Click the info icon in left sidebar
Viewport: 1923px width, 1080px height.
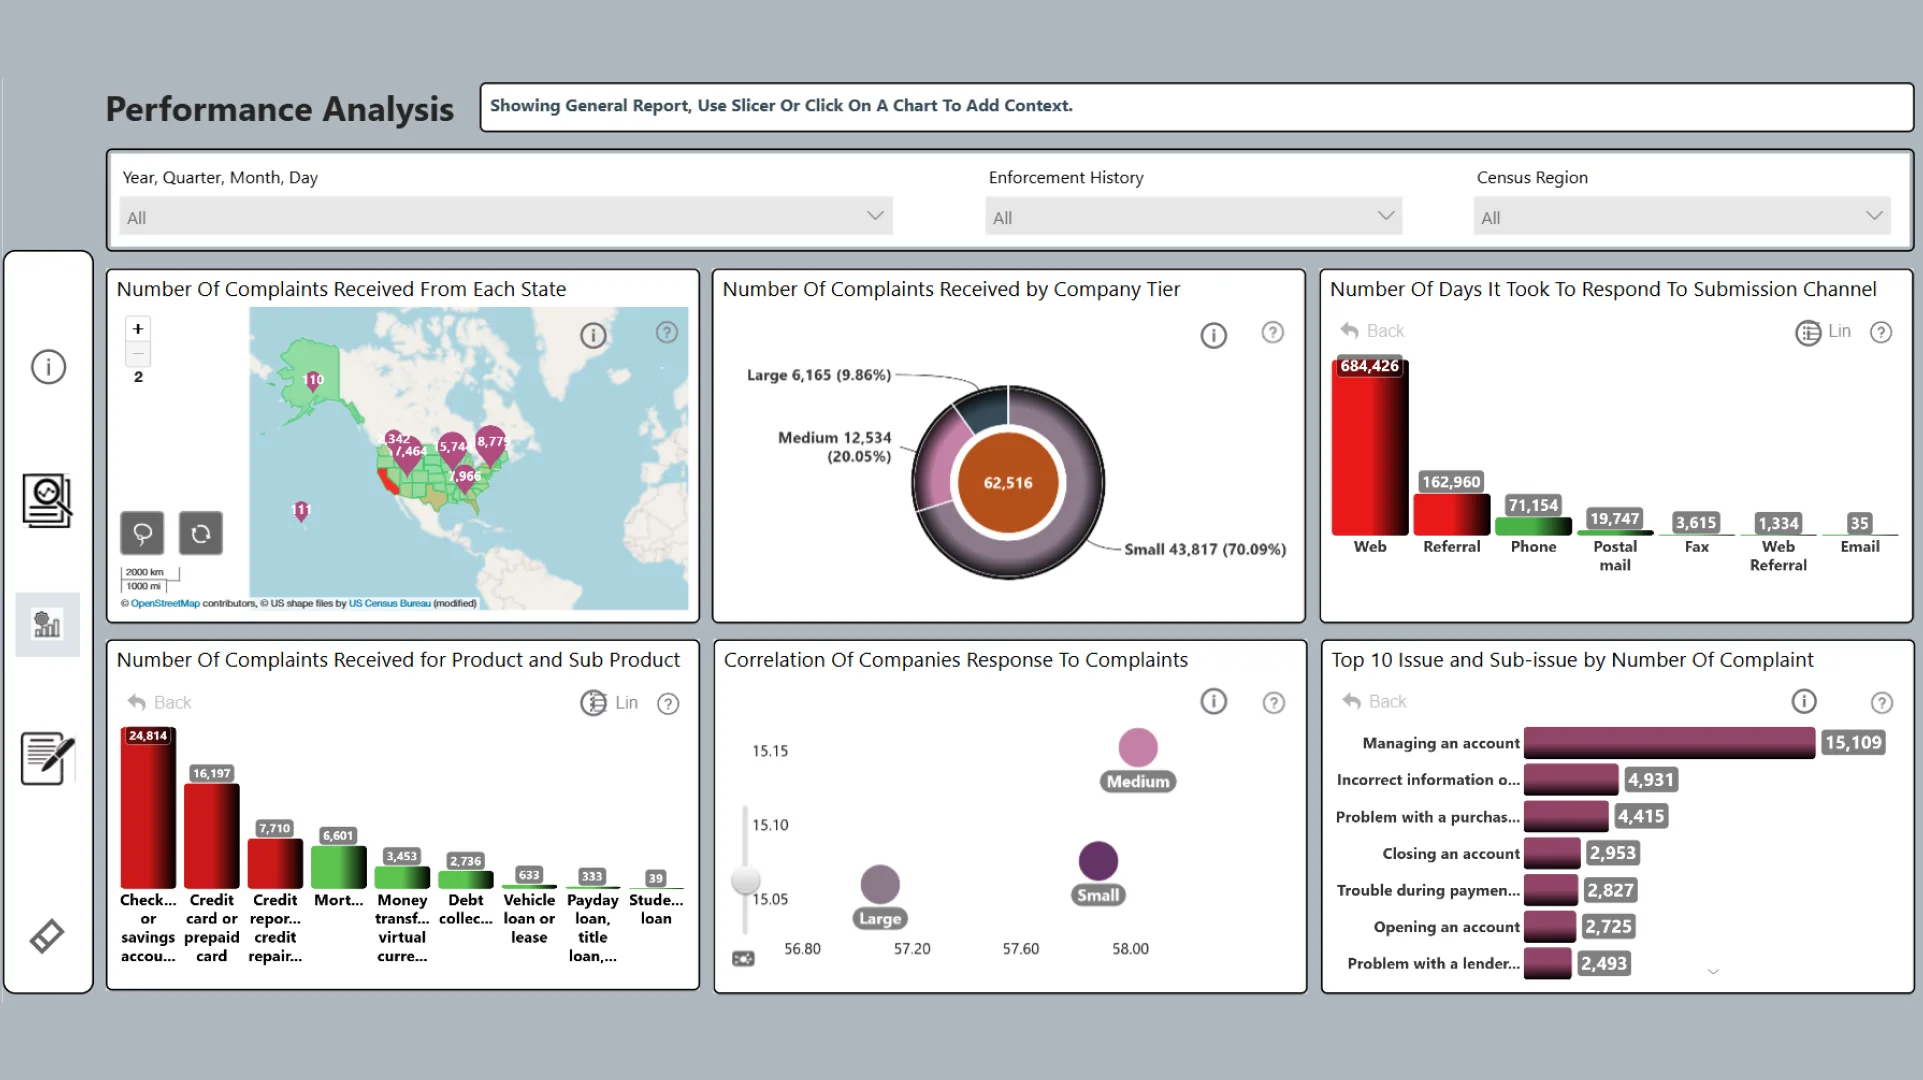click(x=48, y=367)
